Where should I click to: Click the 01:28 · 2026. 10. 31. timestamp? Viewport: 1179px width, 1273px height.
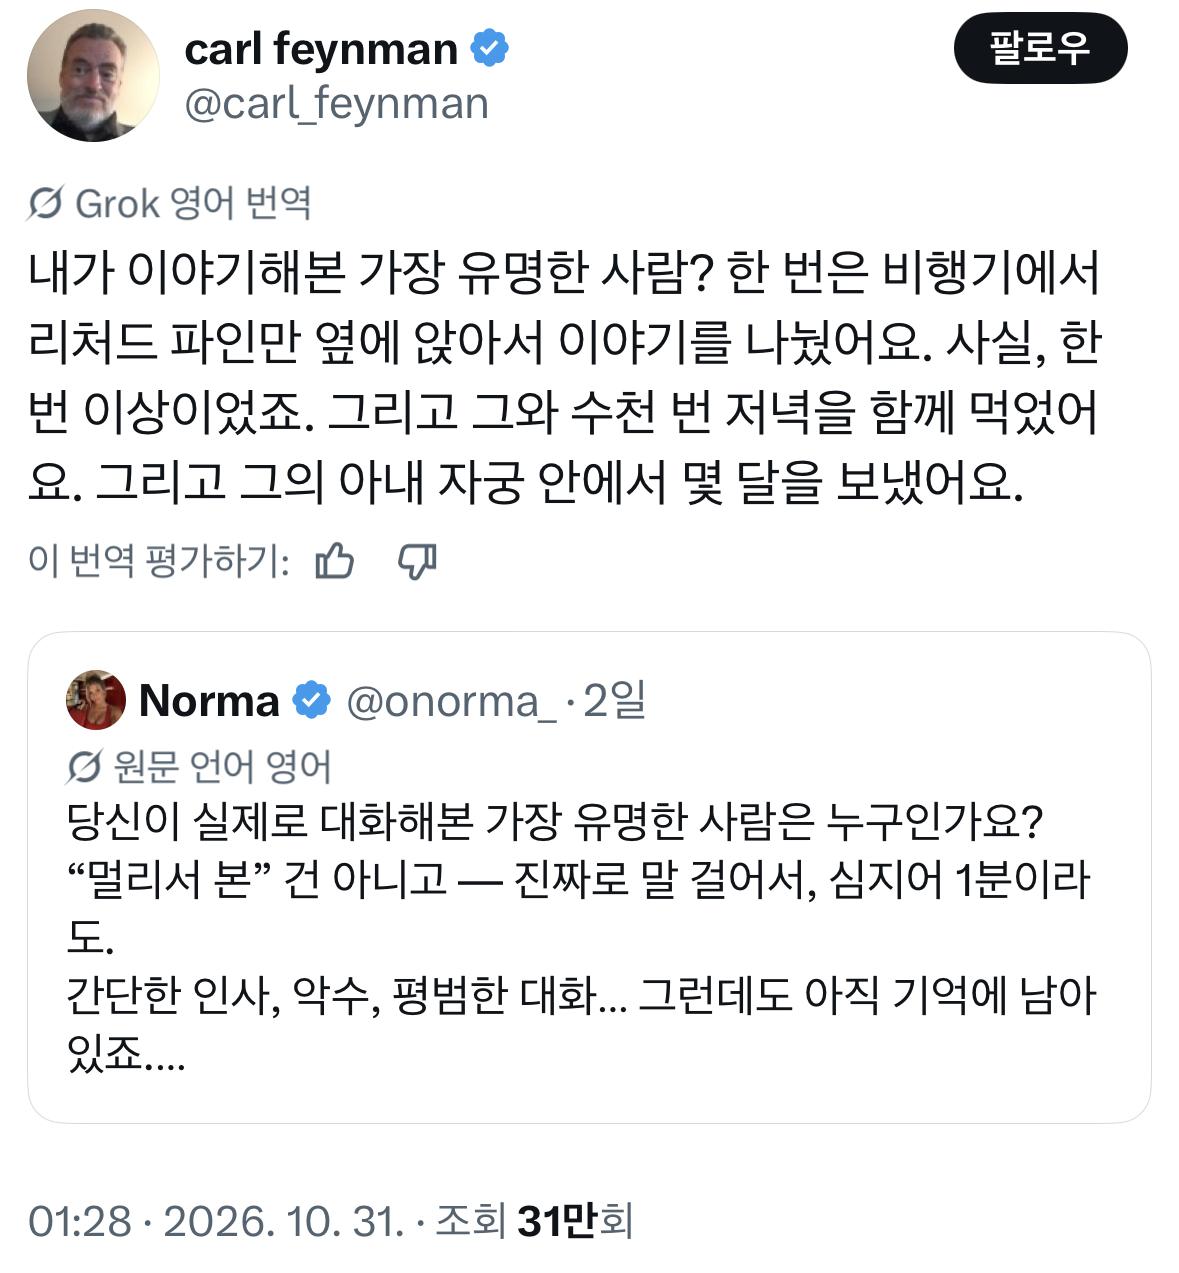[216, 1221]
